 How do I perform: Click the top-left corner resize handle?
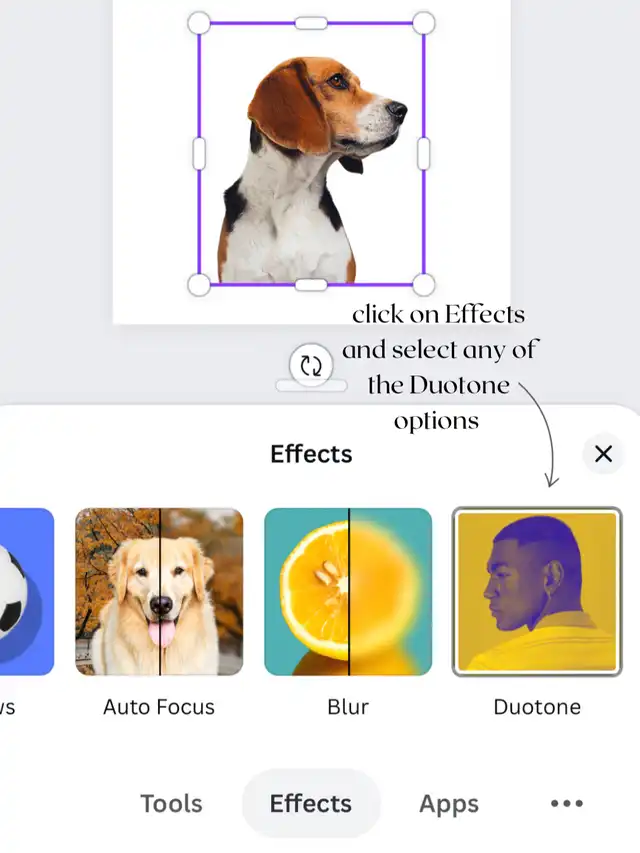coord(199,23)
